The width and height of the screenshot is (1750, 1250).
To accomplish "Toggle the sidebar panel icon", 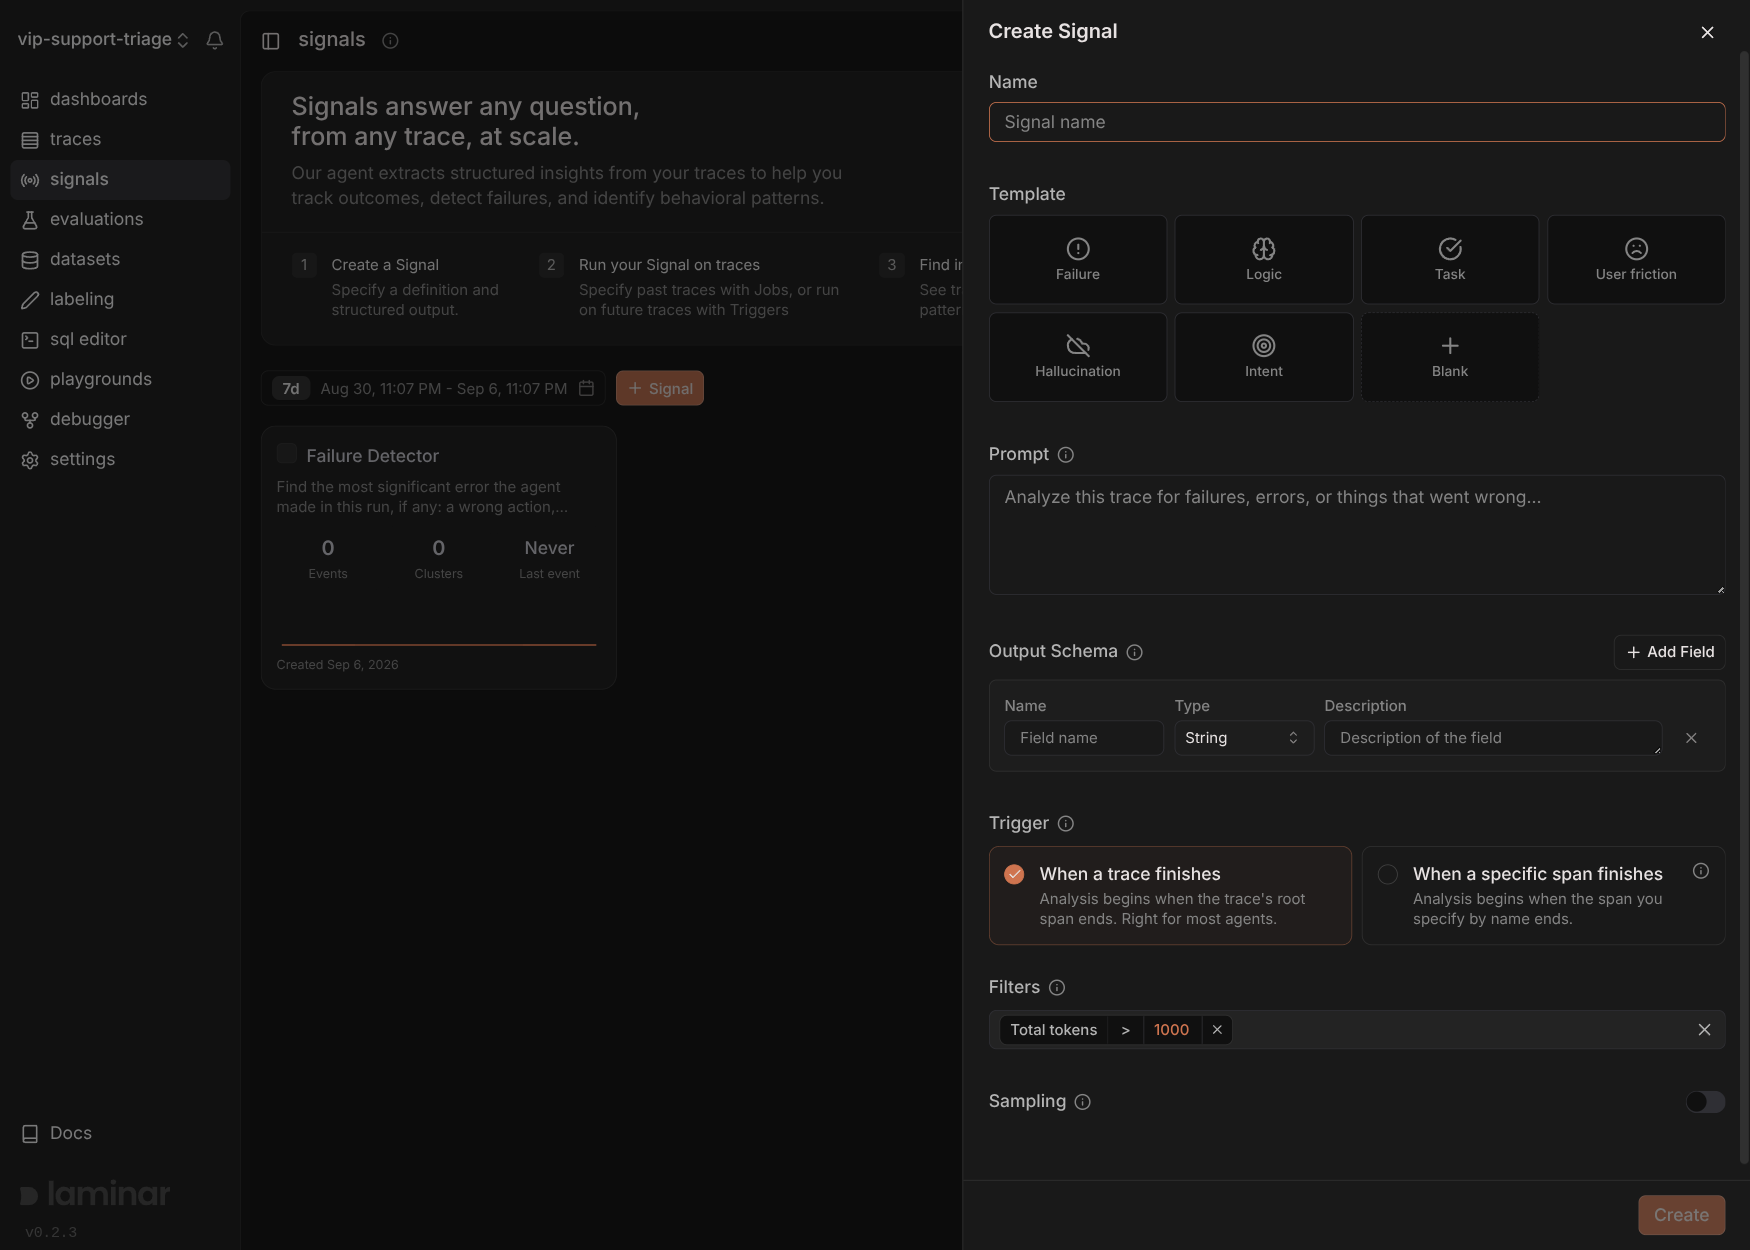I will coord(271,41).
